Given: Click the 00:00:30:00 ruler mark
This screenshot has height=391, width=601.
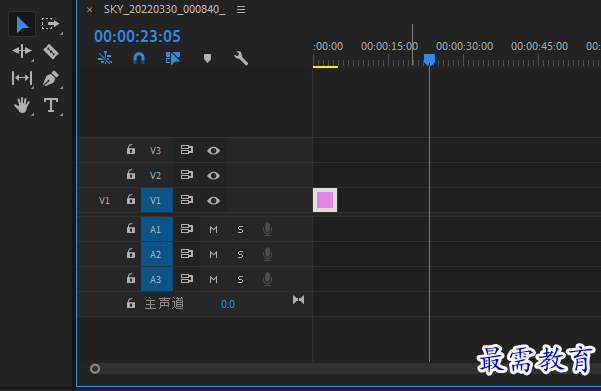Looking at the screenshot, I should pos(465,46).
